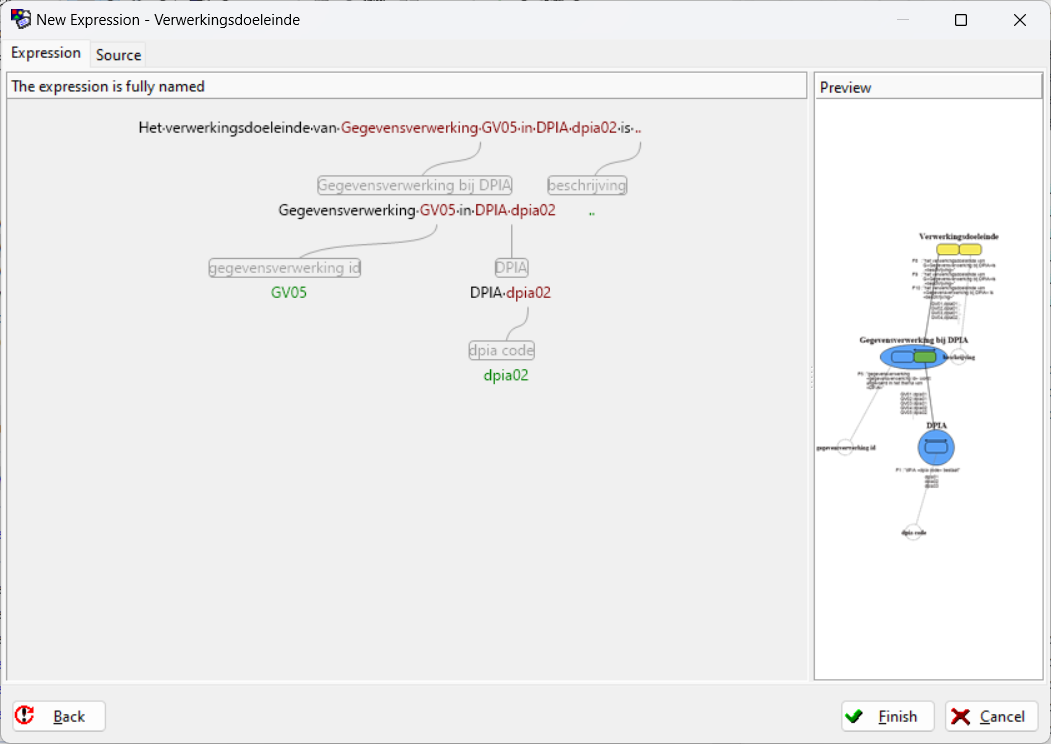Click the 'DPIA' role box

pyautogui.click(x=511, y=268)
